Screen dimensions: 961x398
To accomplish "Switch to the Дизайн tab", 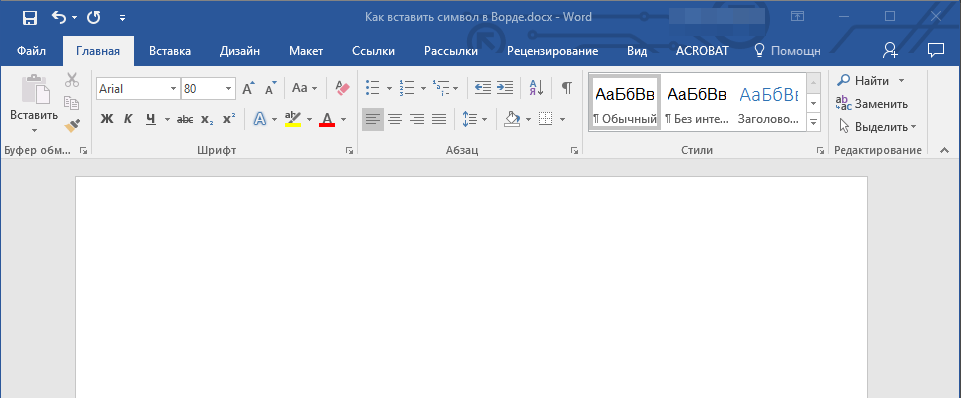I will click(x=240, y=51).
